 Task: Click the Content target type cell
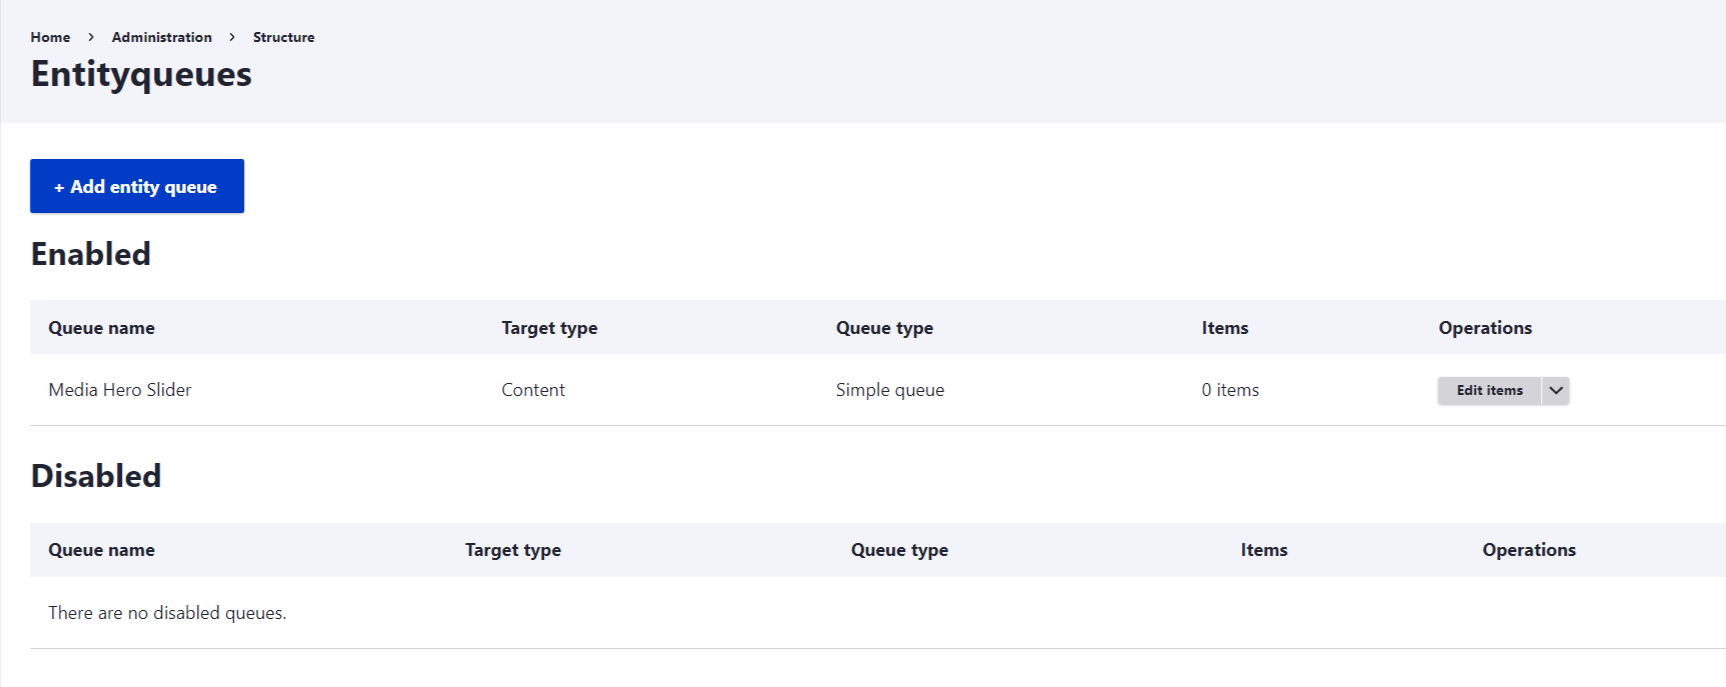coord(533,390)
